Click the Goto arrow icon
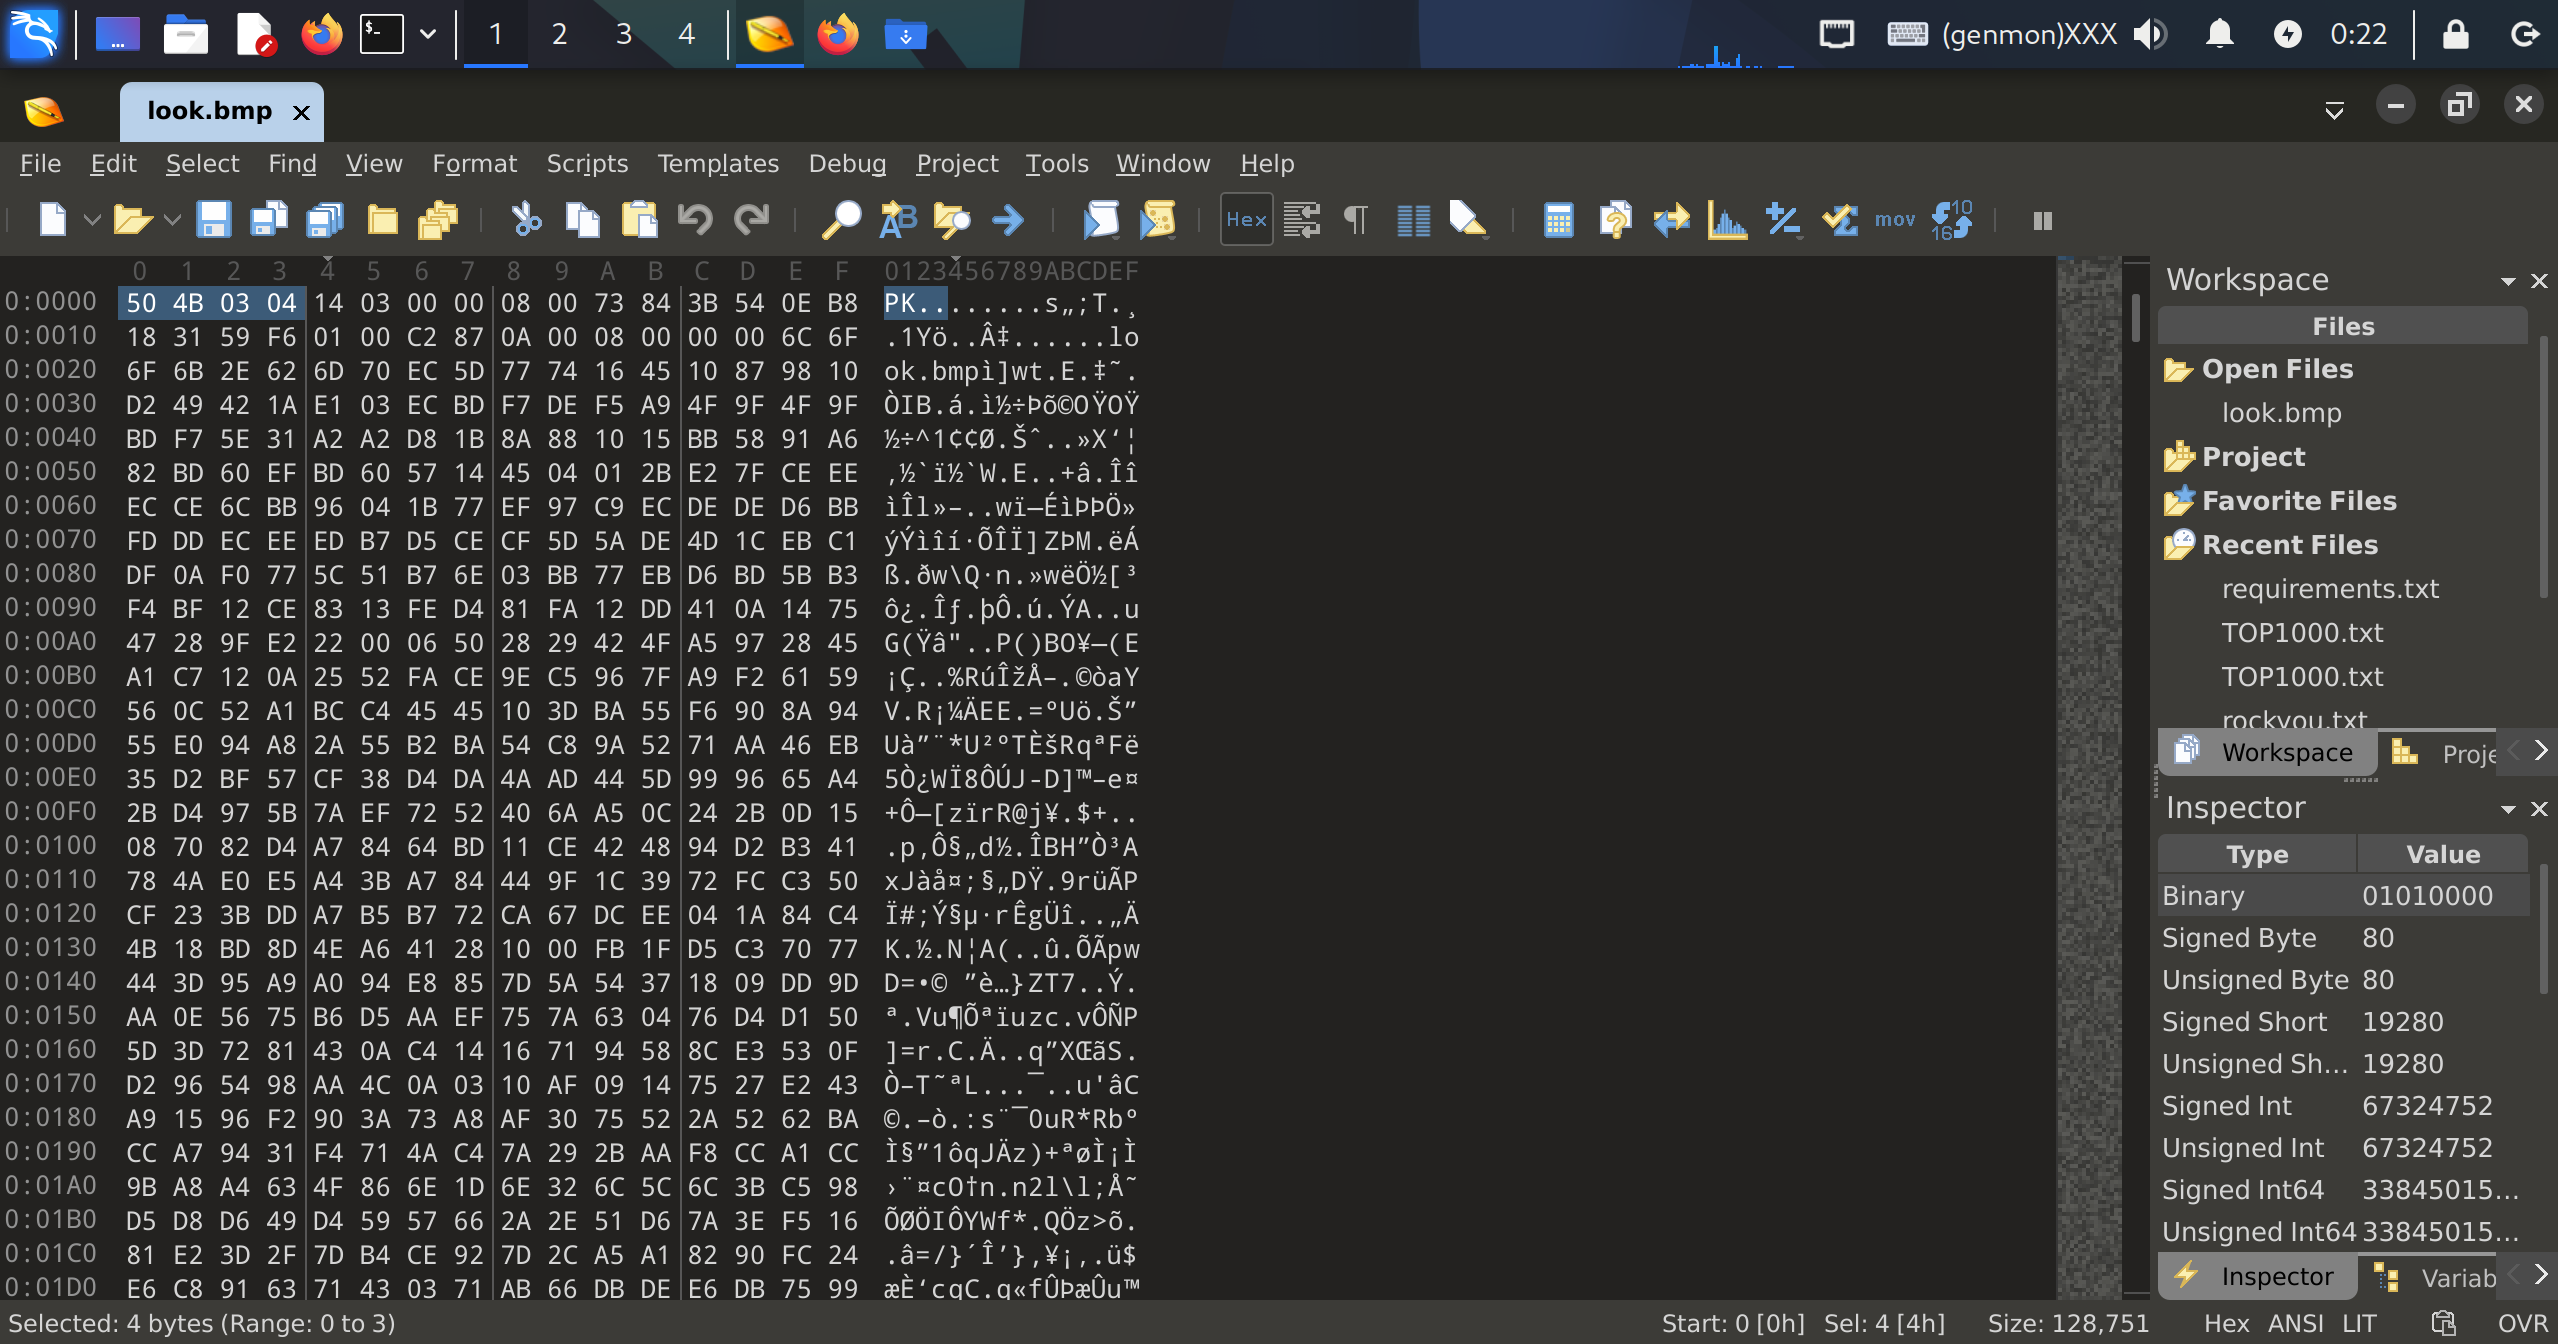This screenshot has width=2558, height=1344. 1008,219
